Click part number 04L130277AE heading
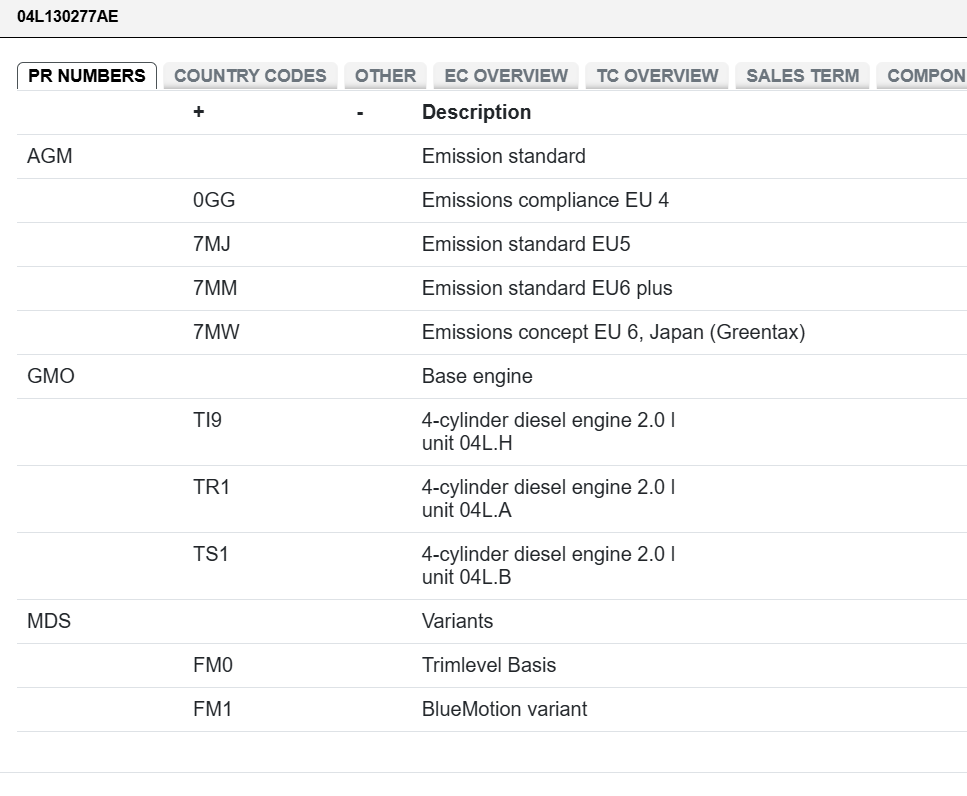This screenshot has height=796, width=967. click(68, 17)
